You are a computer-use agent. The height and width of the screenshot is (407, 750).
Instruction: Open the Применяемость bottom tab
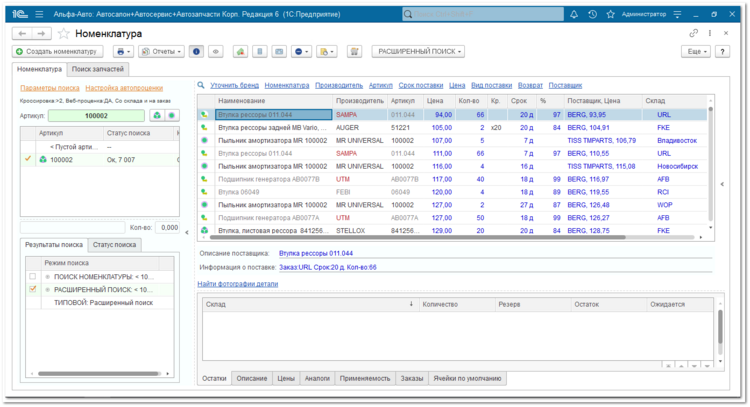(x=365, y=378)
